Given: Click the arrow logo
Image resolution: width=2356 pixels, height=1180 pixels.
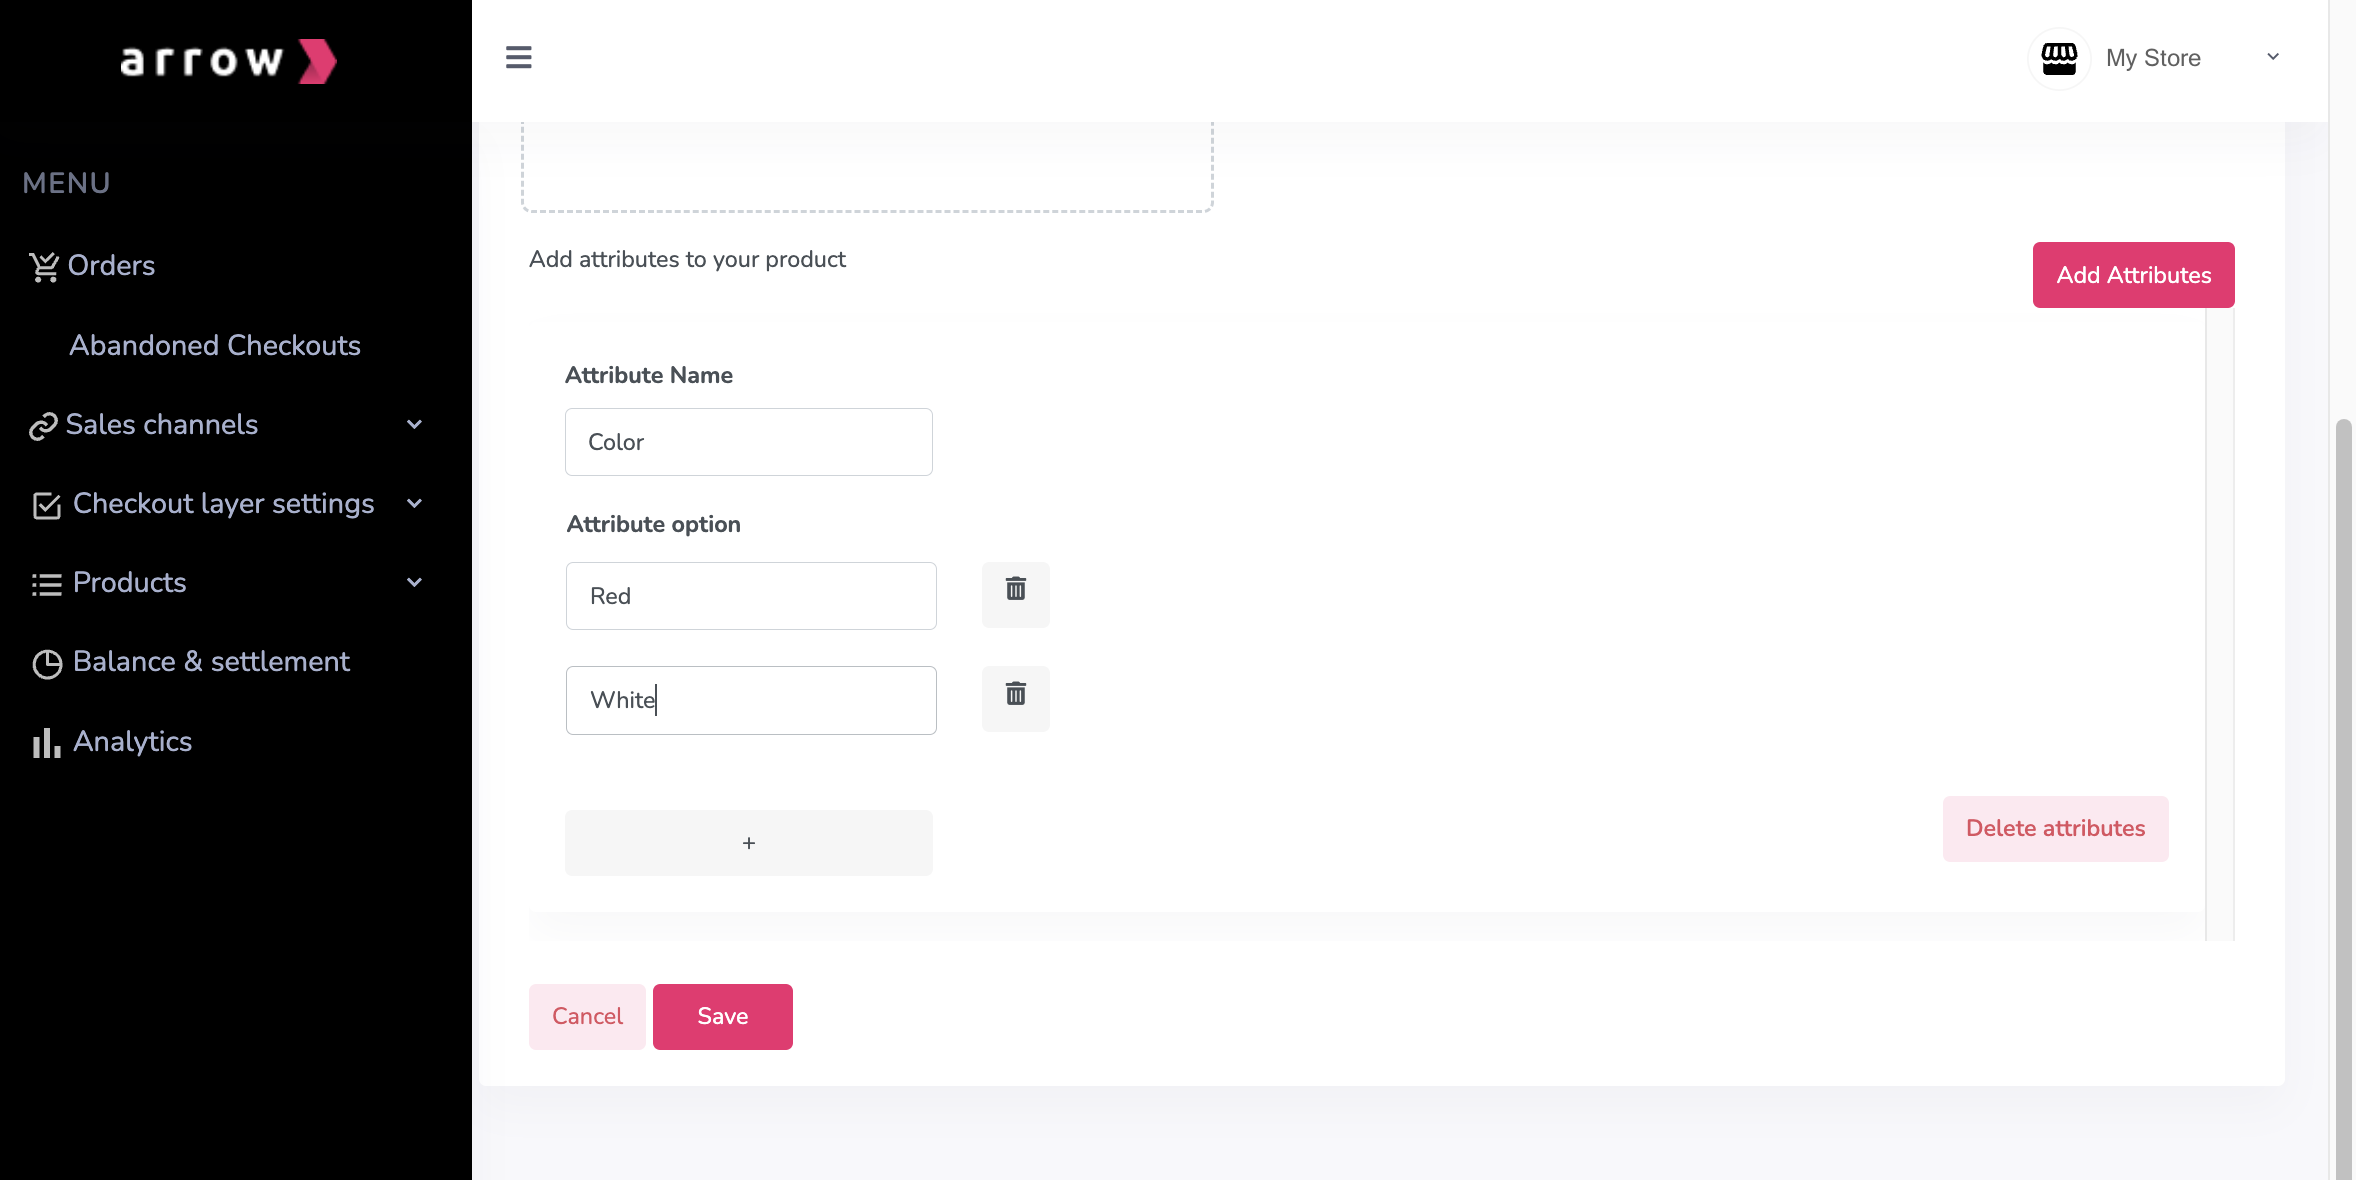Looking at the screenshot, I should pyautogui.click(x=228, y=61).
